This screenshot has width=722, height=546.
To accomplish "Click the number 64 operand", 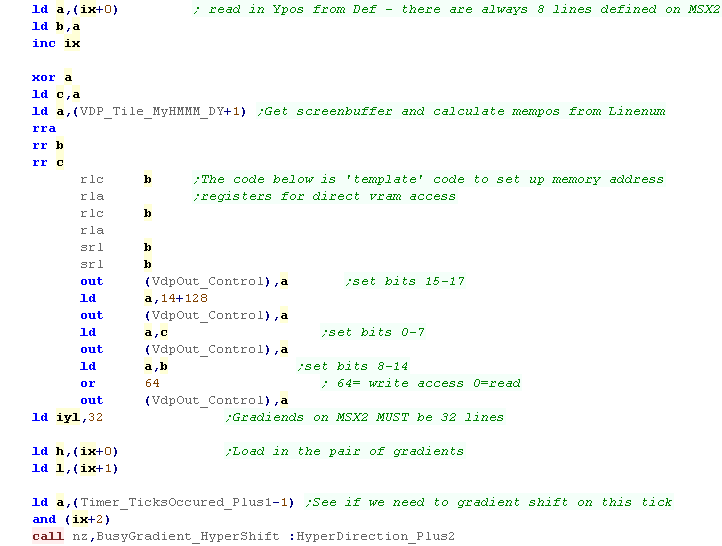I will 152,383.
